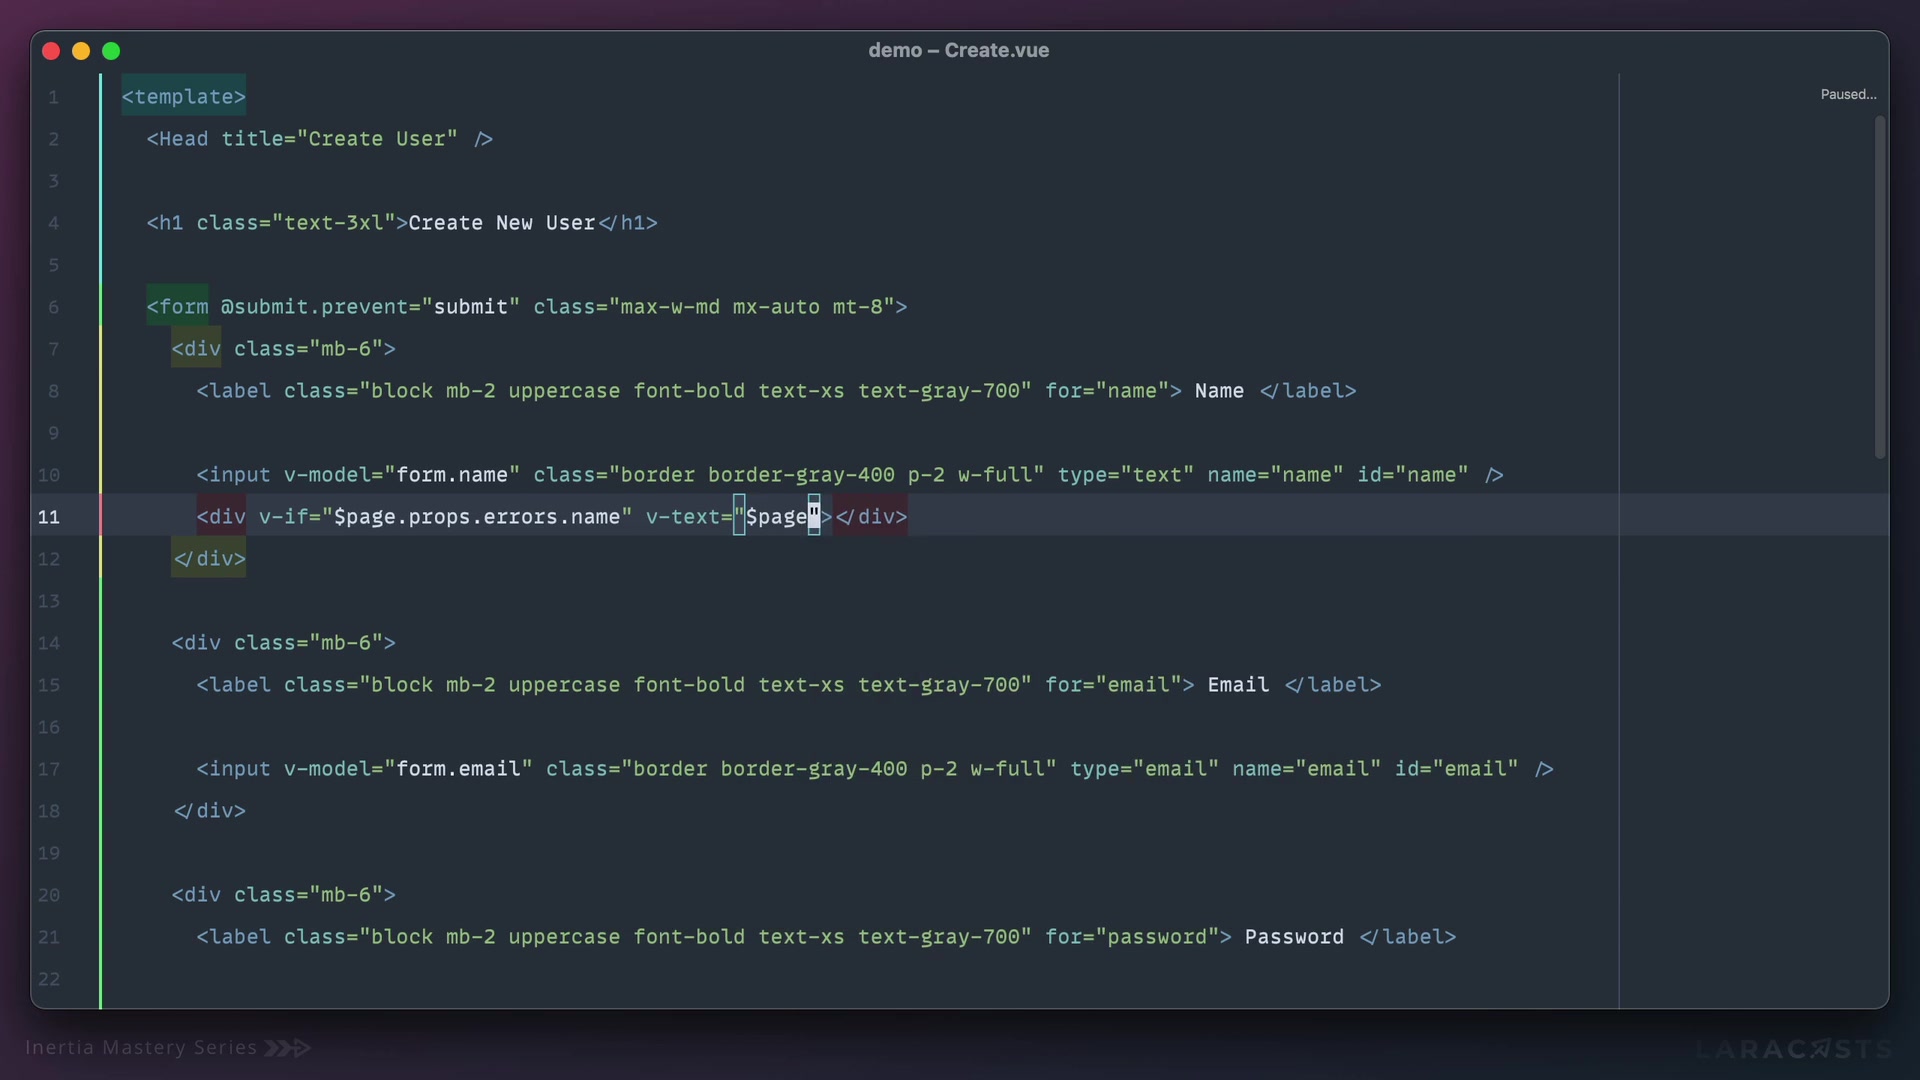
Task: Click line number 6 in gutter
Action: tap(54, 307)
